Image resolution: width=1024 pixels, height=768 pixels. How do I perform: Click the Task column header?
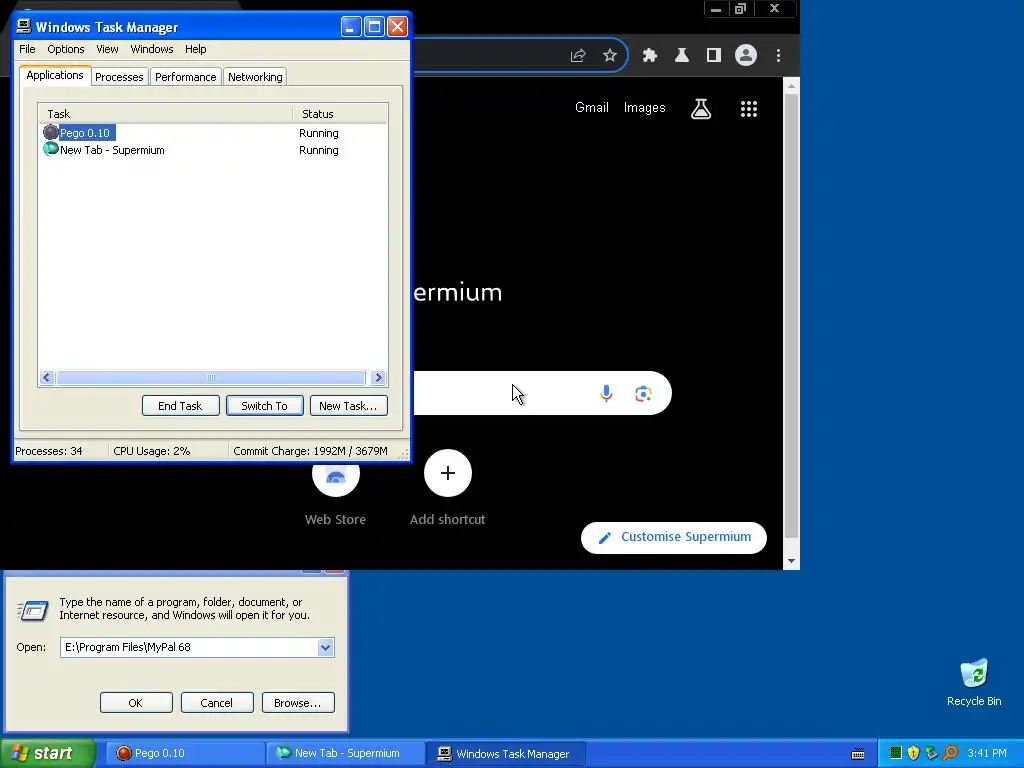point(166,114)
